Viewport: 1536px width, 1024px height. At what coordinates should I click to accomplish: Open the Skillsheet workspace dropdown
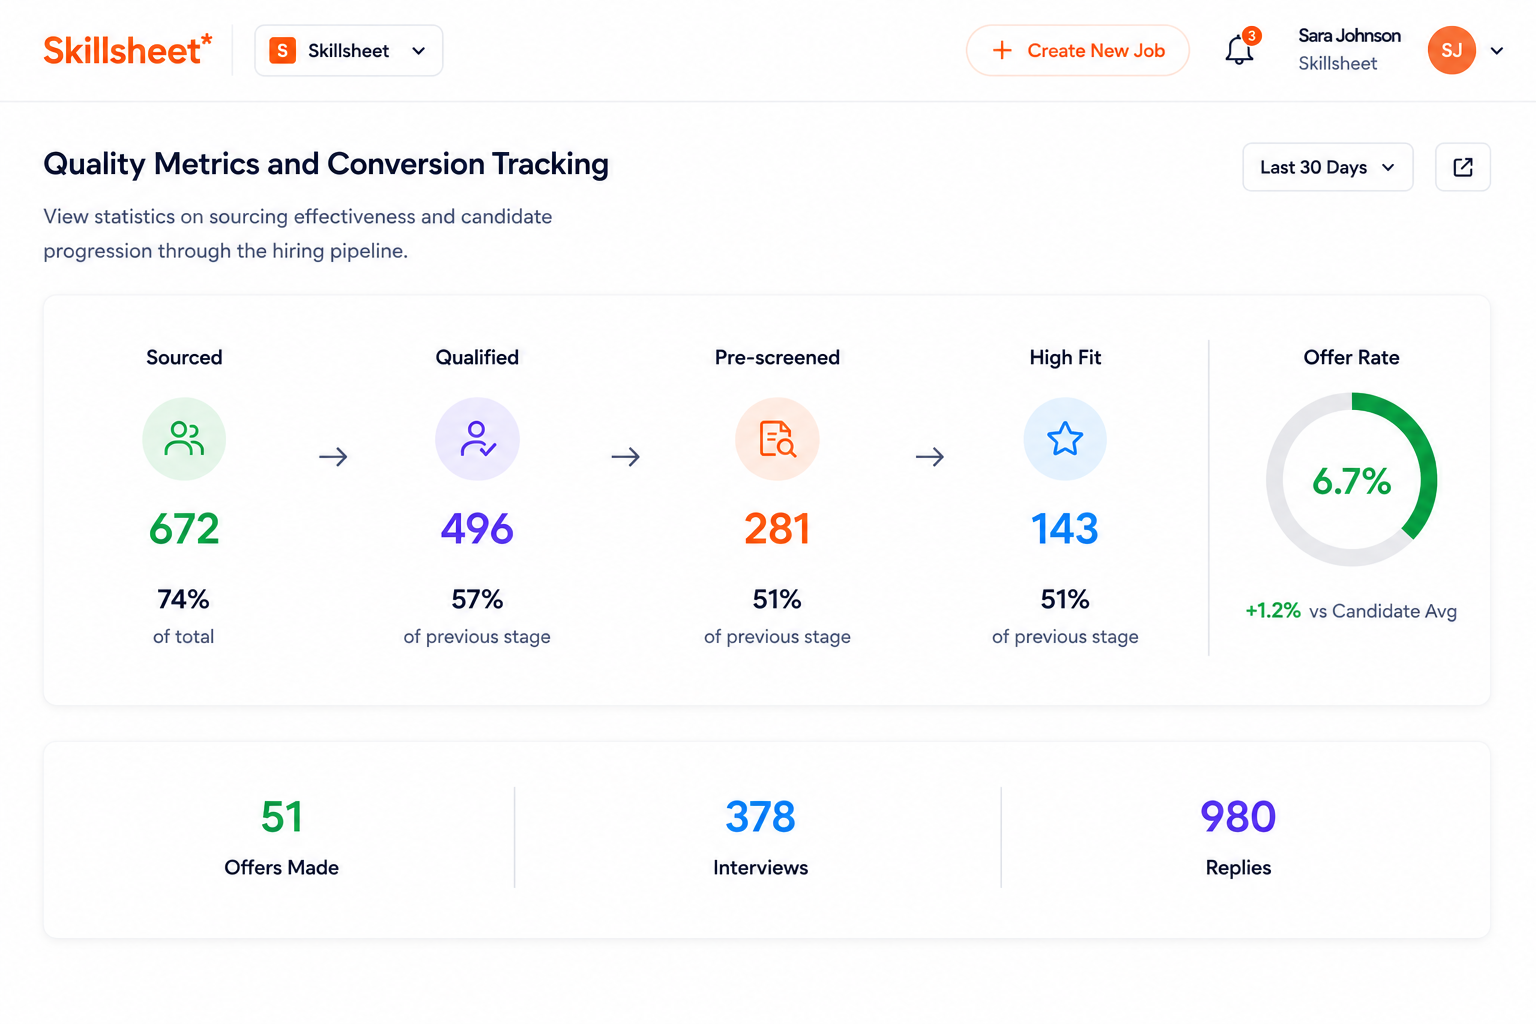click(x=348, y=50)
